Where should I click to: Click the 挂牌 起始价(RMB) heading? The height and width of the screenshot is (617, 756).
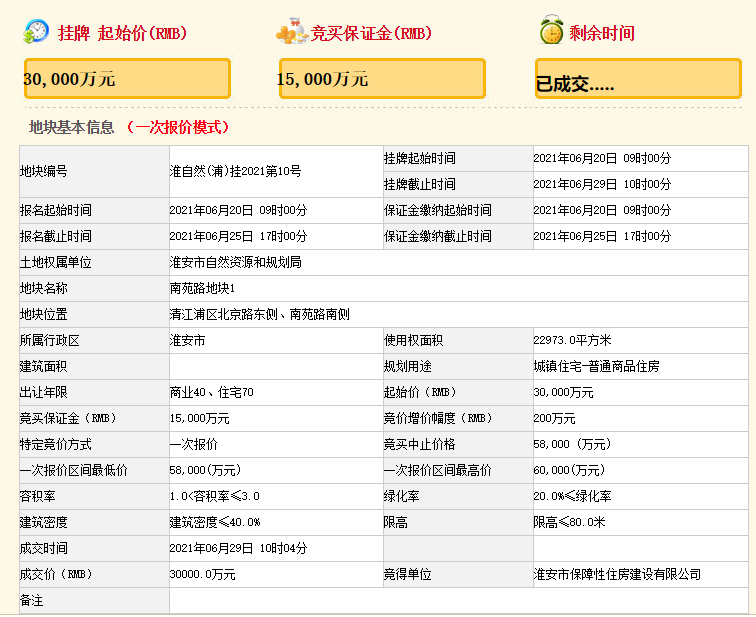[x=122, y=33]
